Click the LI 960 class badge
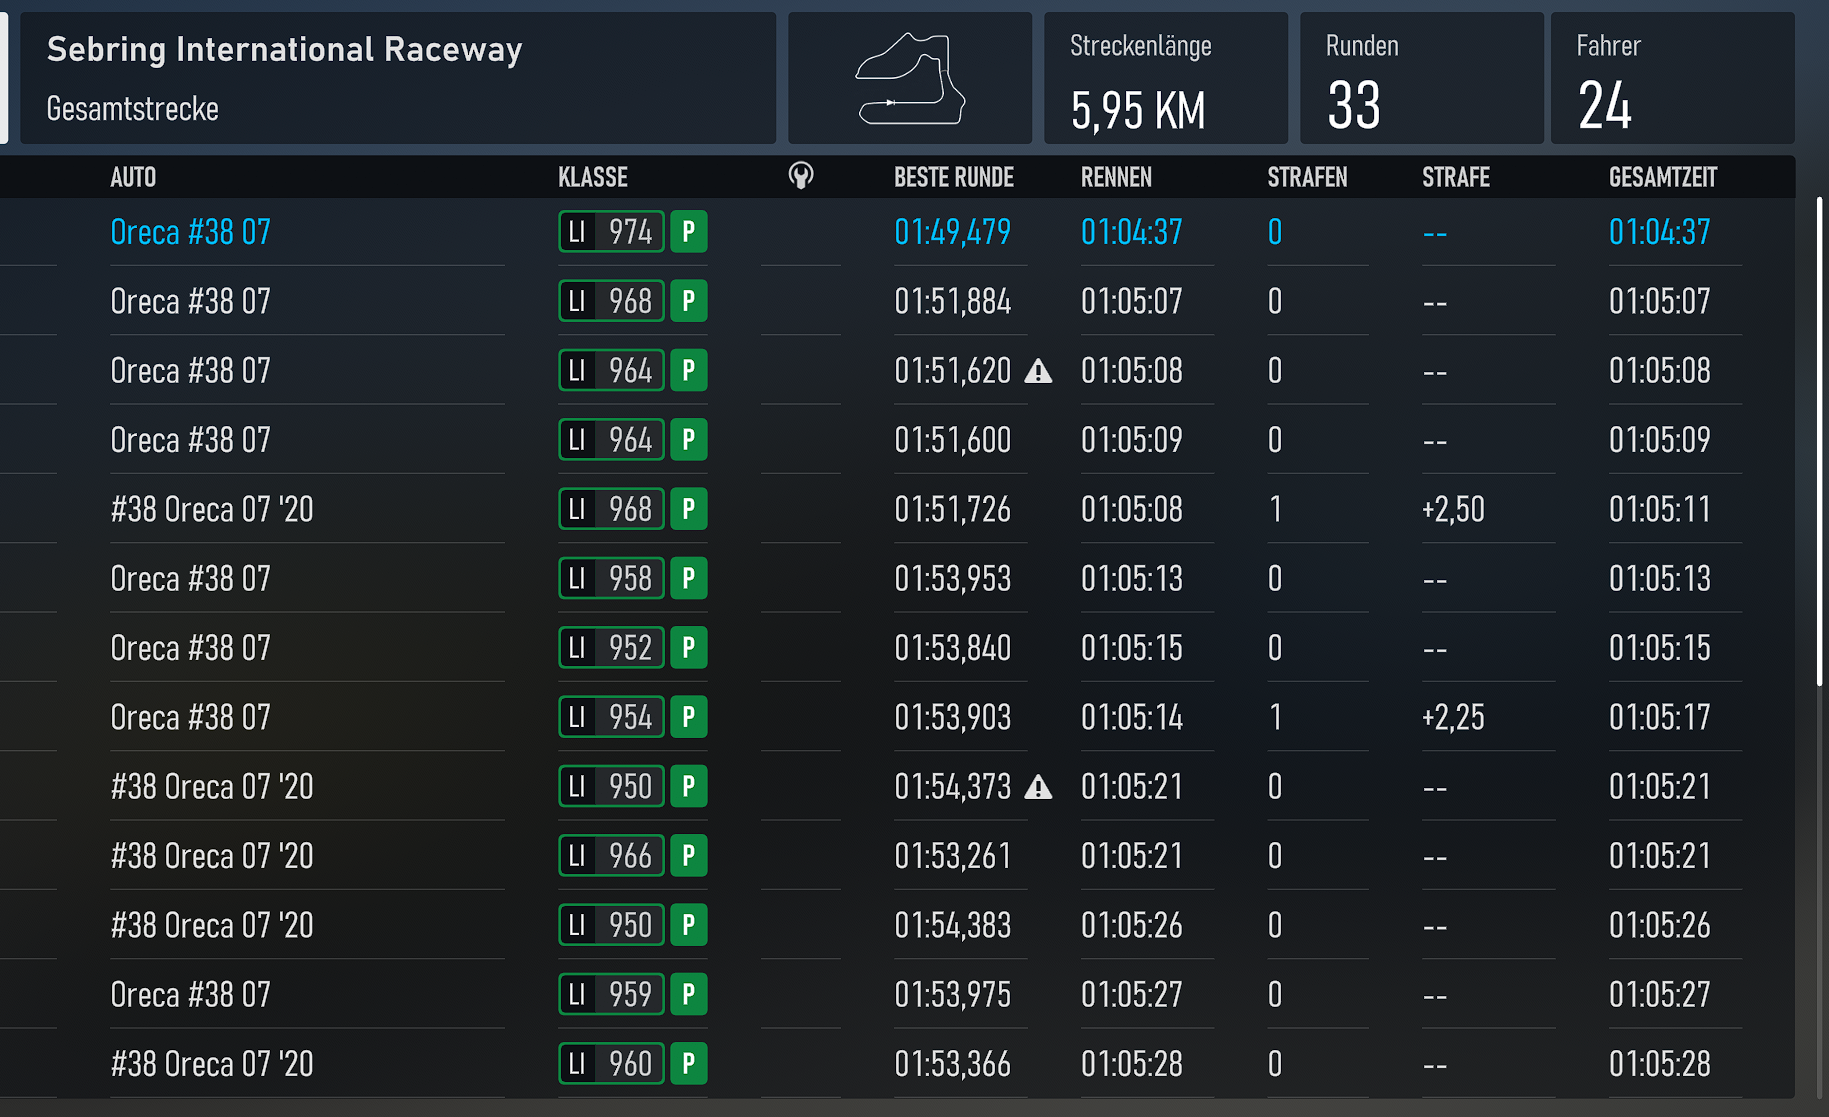Screen dimensions: 1829x1117 pos(611,1063)
